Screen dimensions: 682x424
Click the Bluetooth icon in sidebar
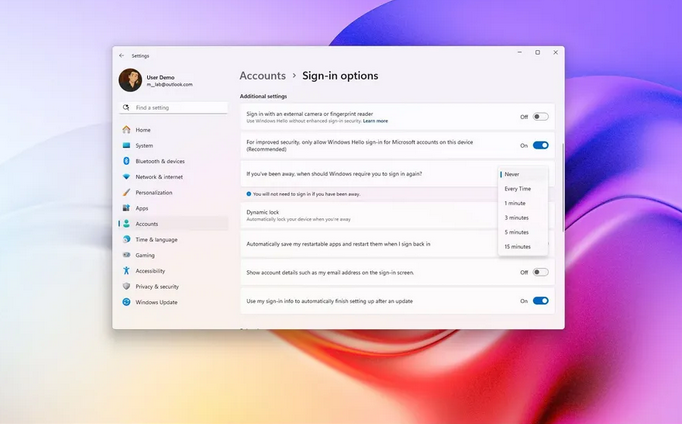tap(126, 161)
